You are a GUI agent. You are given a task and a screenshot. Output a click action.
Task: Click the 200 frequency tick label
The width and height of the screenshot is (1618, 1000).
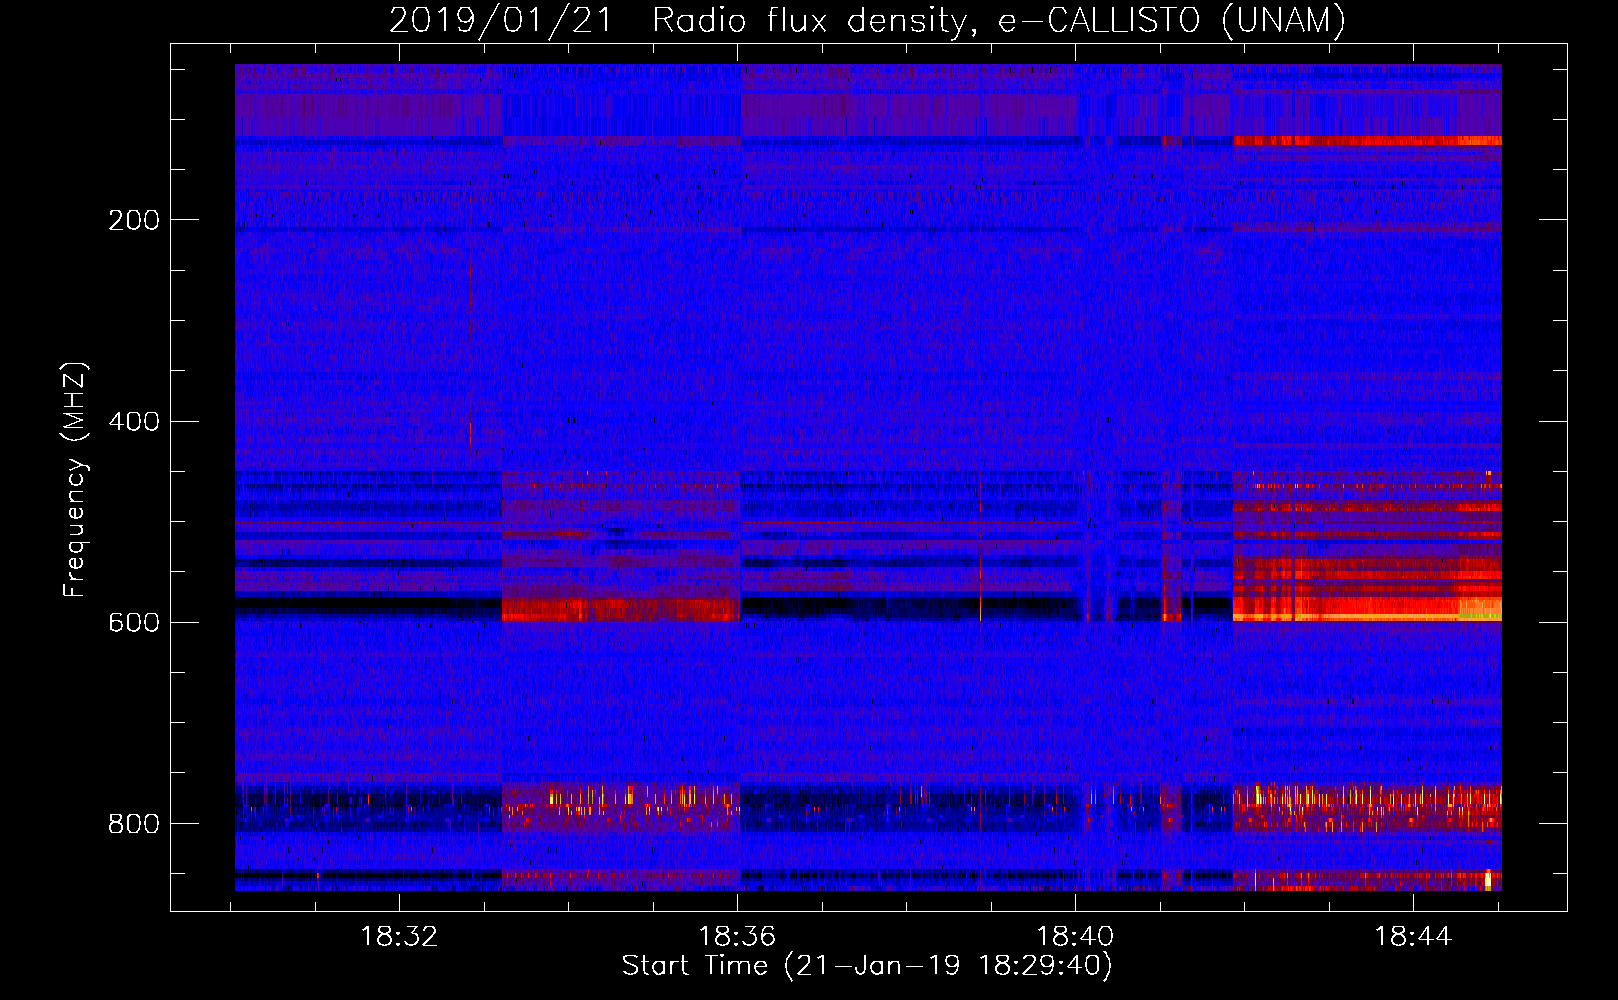134,220
